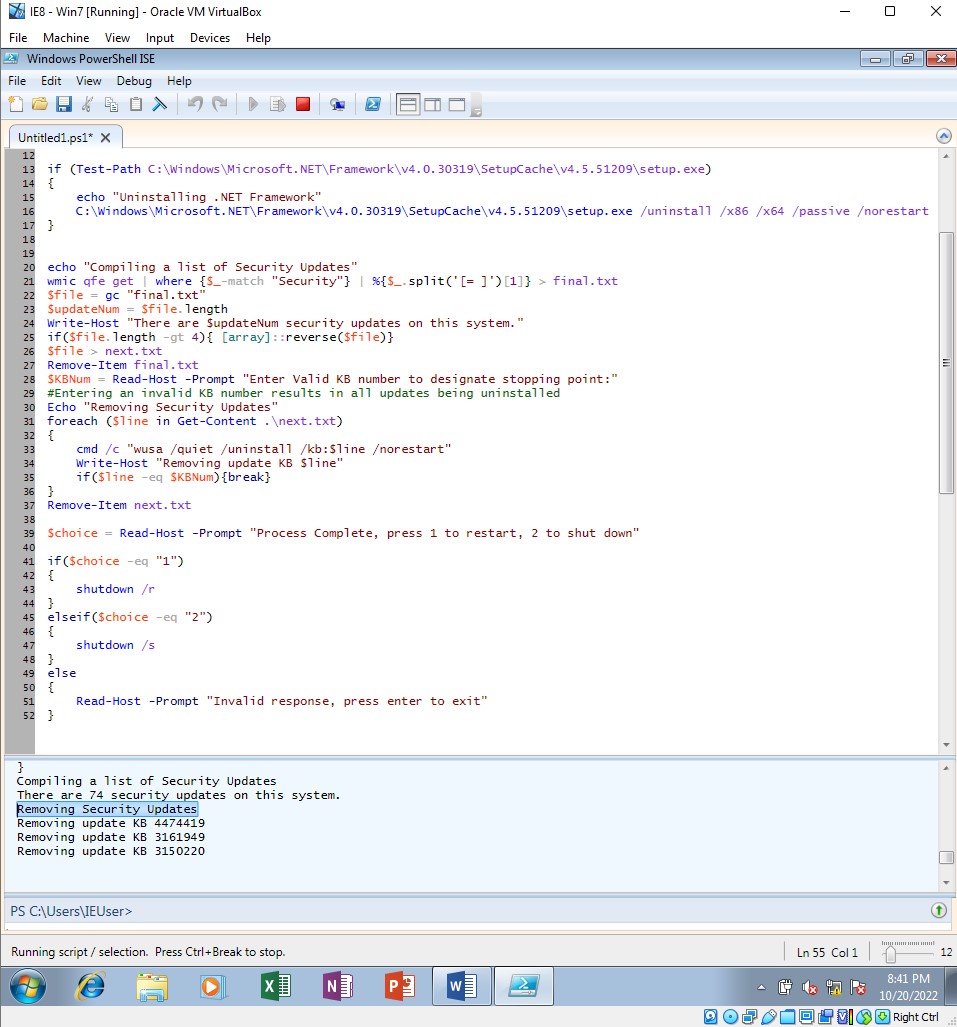
Task: Show script pane on the right layout
Action: point(432,104)
